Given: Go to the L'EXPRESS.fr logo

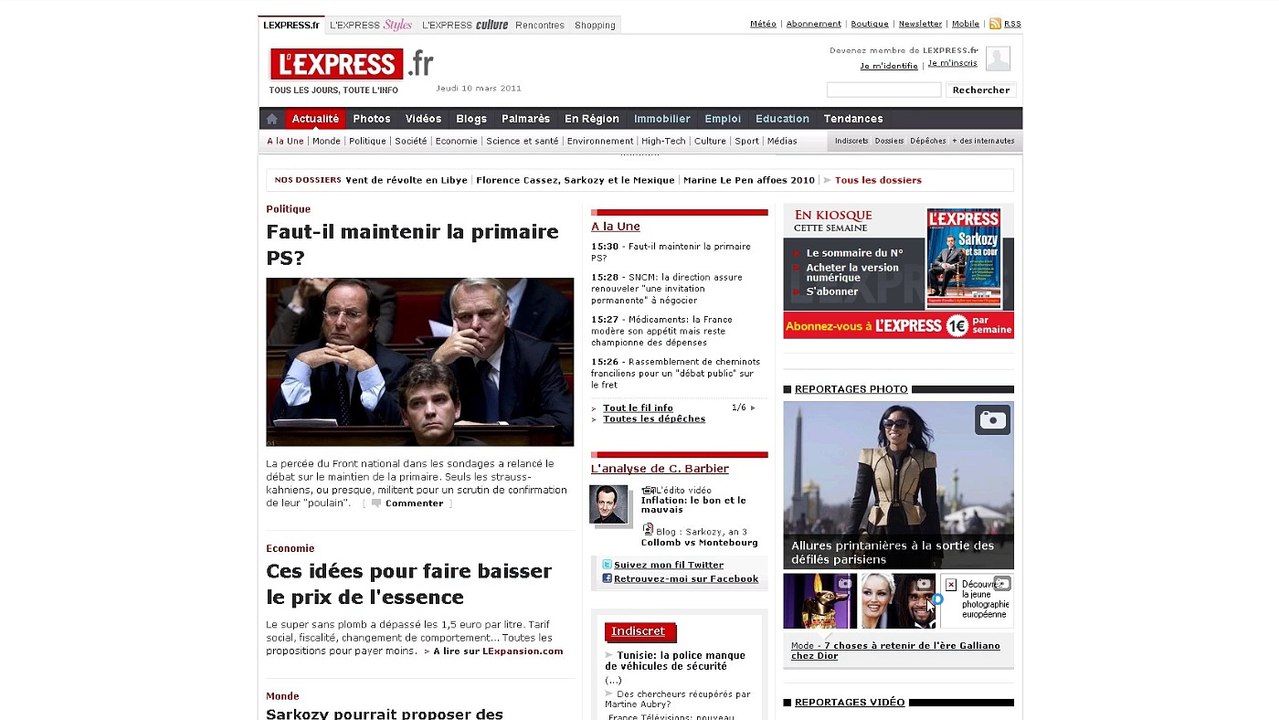Looking at the screenshot, I should point(351,64).
